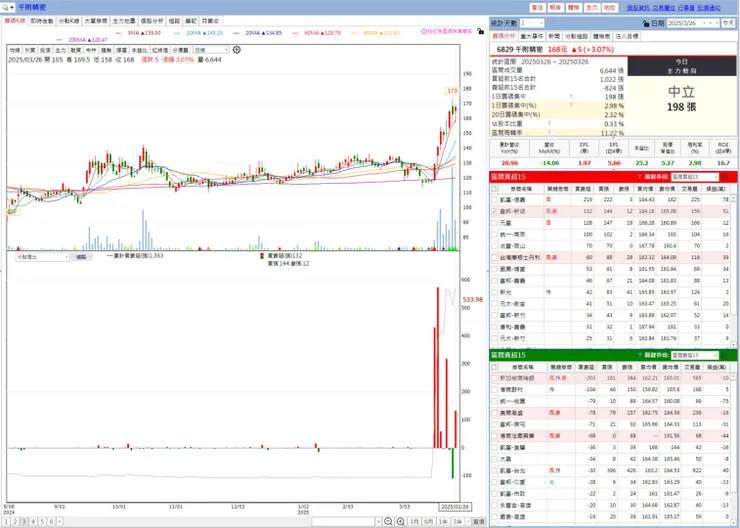Image resolution: width=740 pixels, height=528 pixels.
Task: Click the 報告 button at top
Action: 556,8
